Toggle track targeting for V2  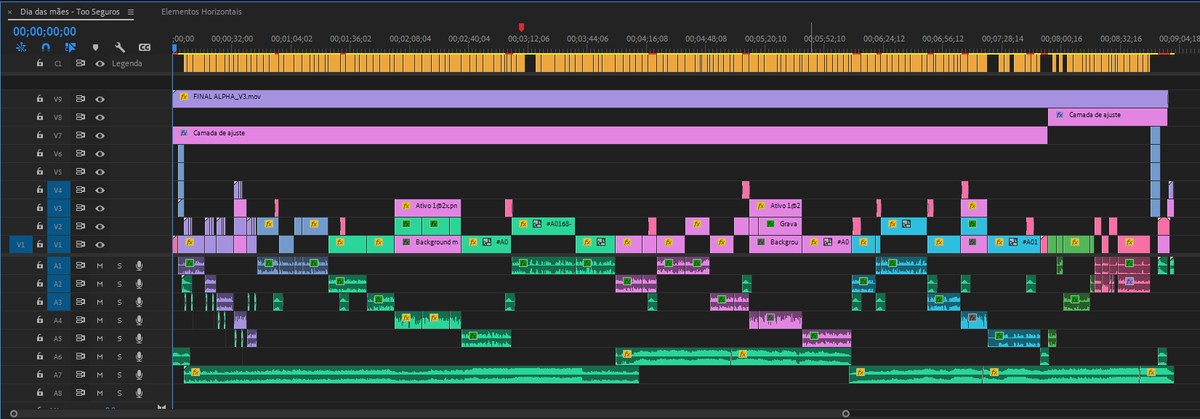coord(59,226)
